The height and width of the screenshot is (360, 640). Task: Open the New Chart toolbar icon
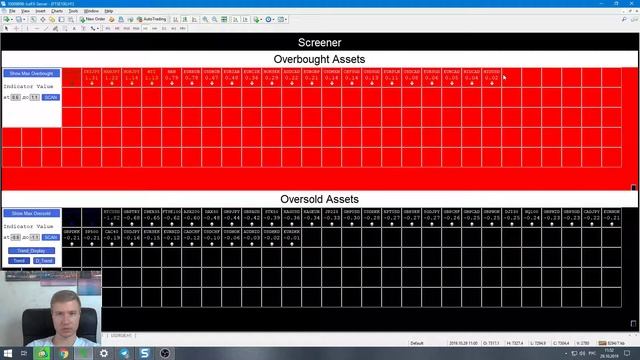pyautogui.click(x=7, y=19)
